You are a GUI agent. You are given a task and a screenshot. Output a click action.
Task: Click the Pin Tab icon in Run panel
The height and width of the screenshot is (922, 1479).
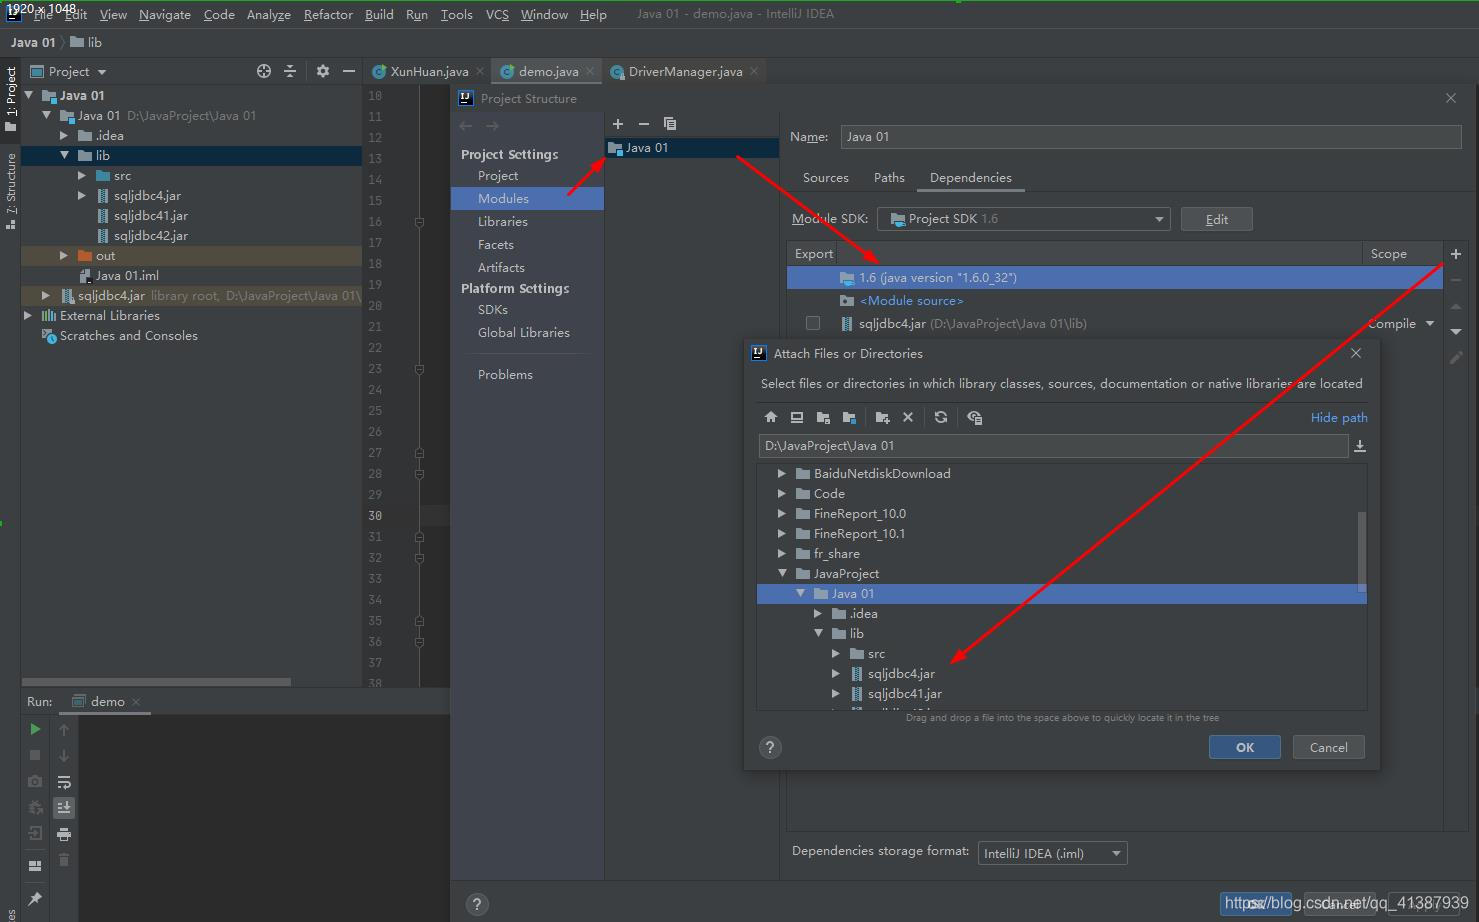pyautogui.click(x=35, y=898)
